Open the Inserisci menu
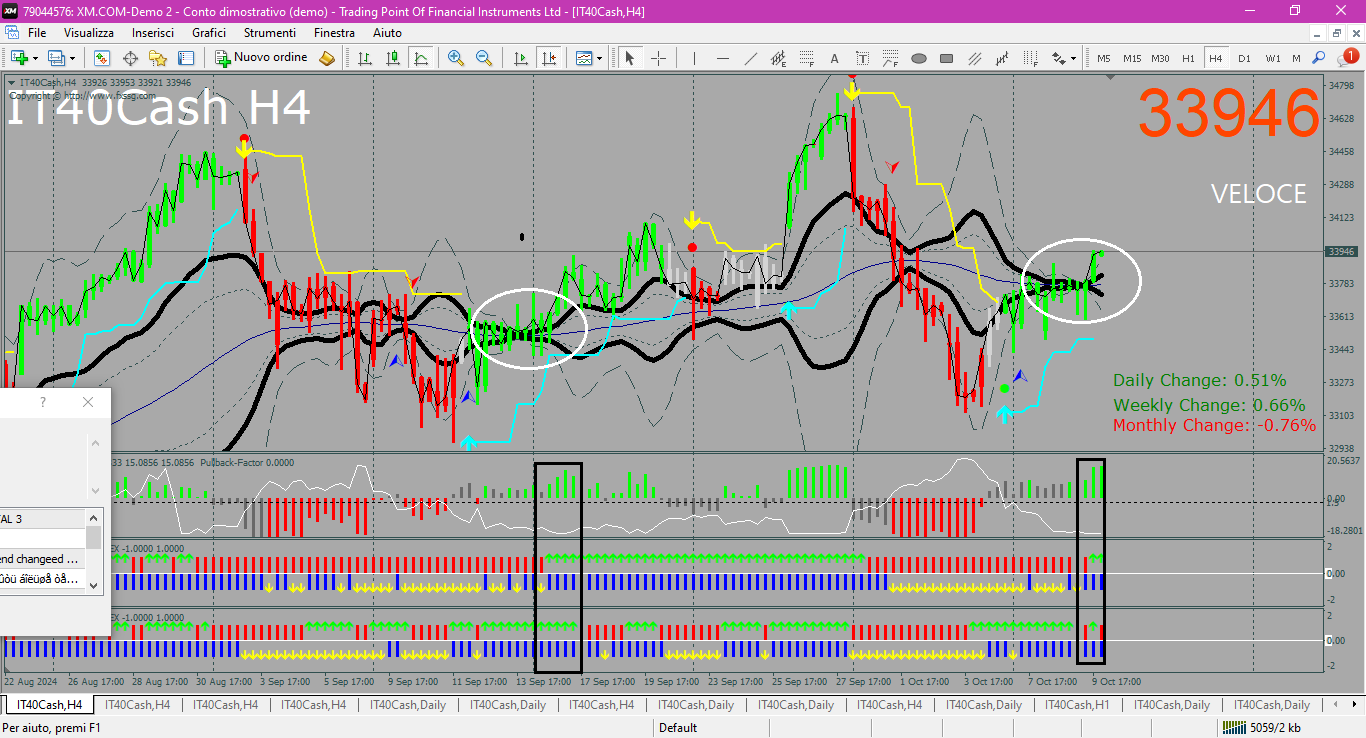Screen dimensions: 1366x738 [x=153, y=33]
